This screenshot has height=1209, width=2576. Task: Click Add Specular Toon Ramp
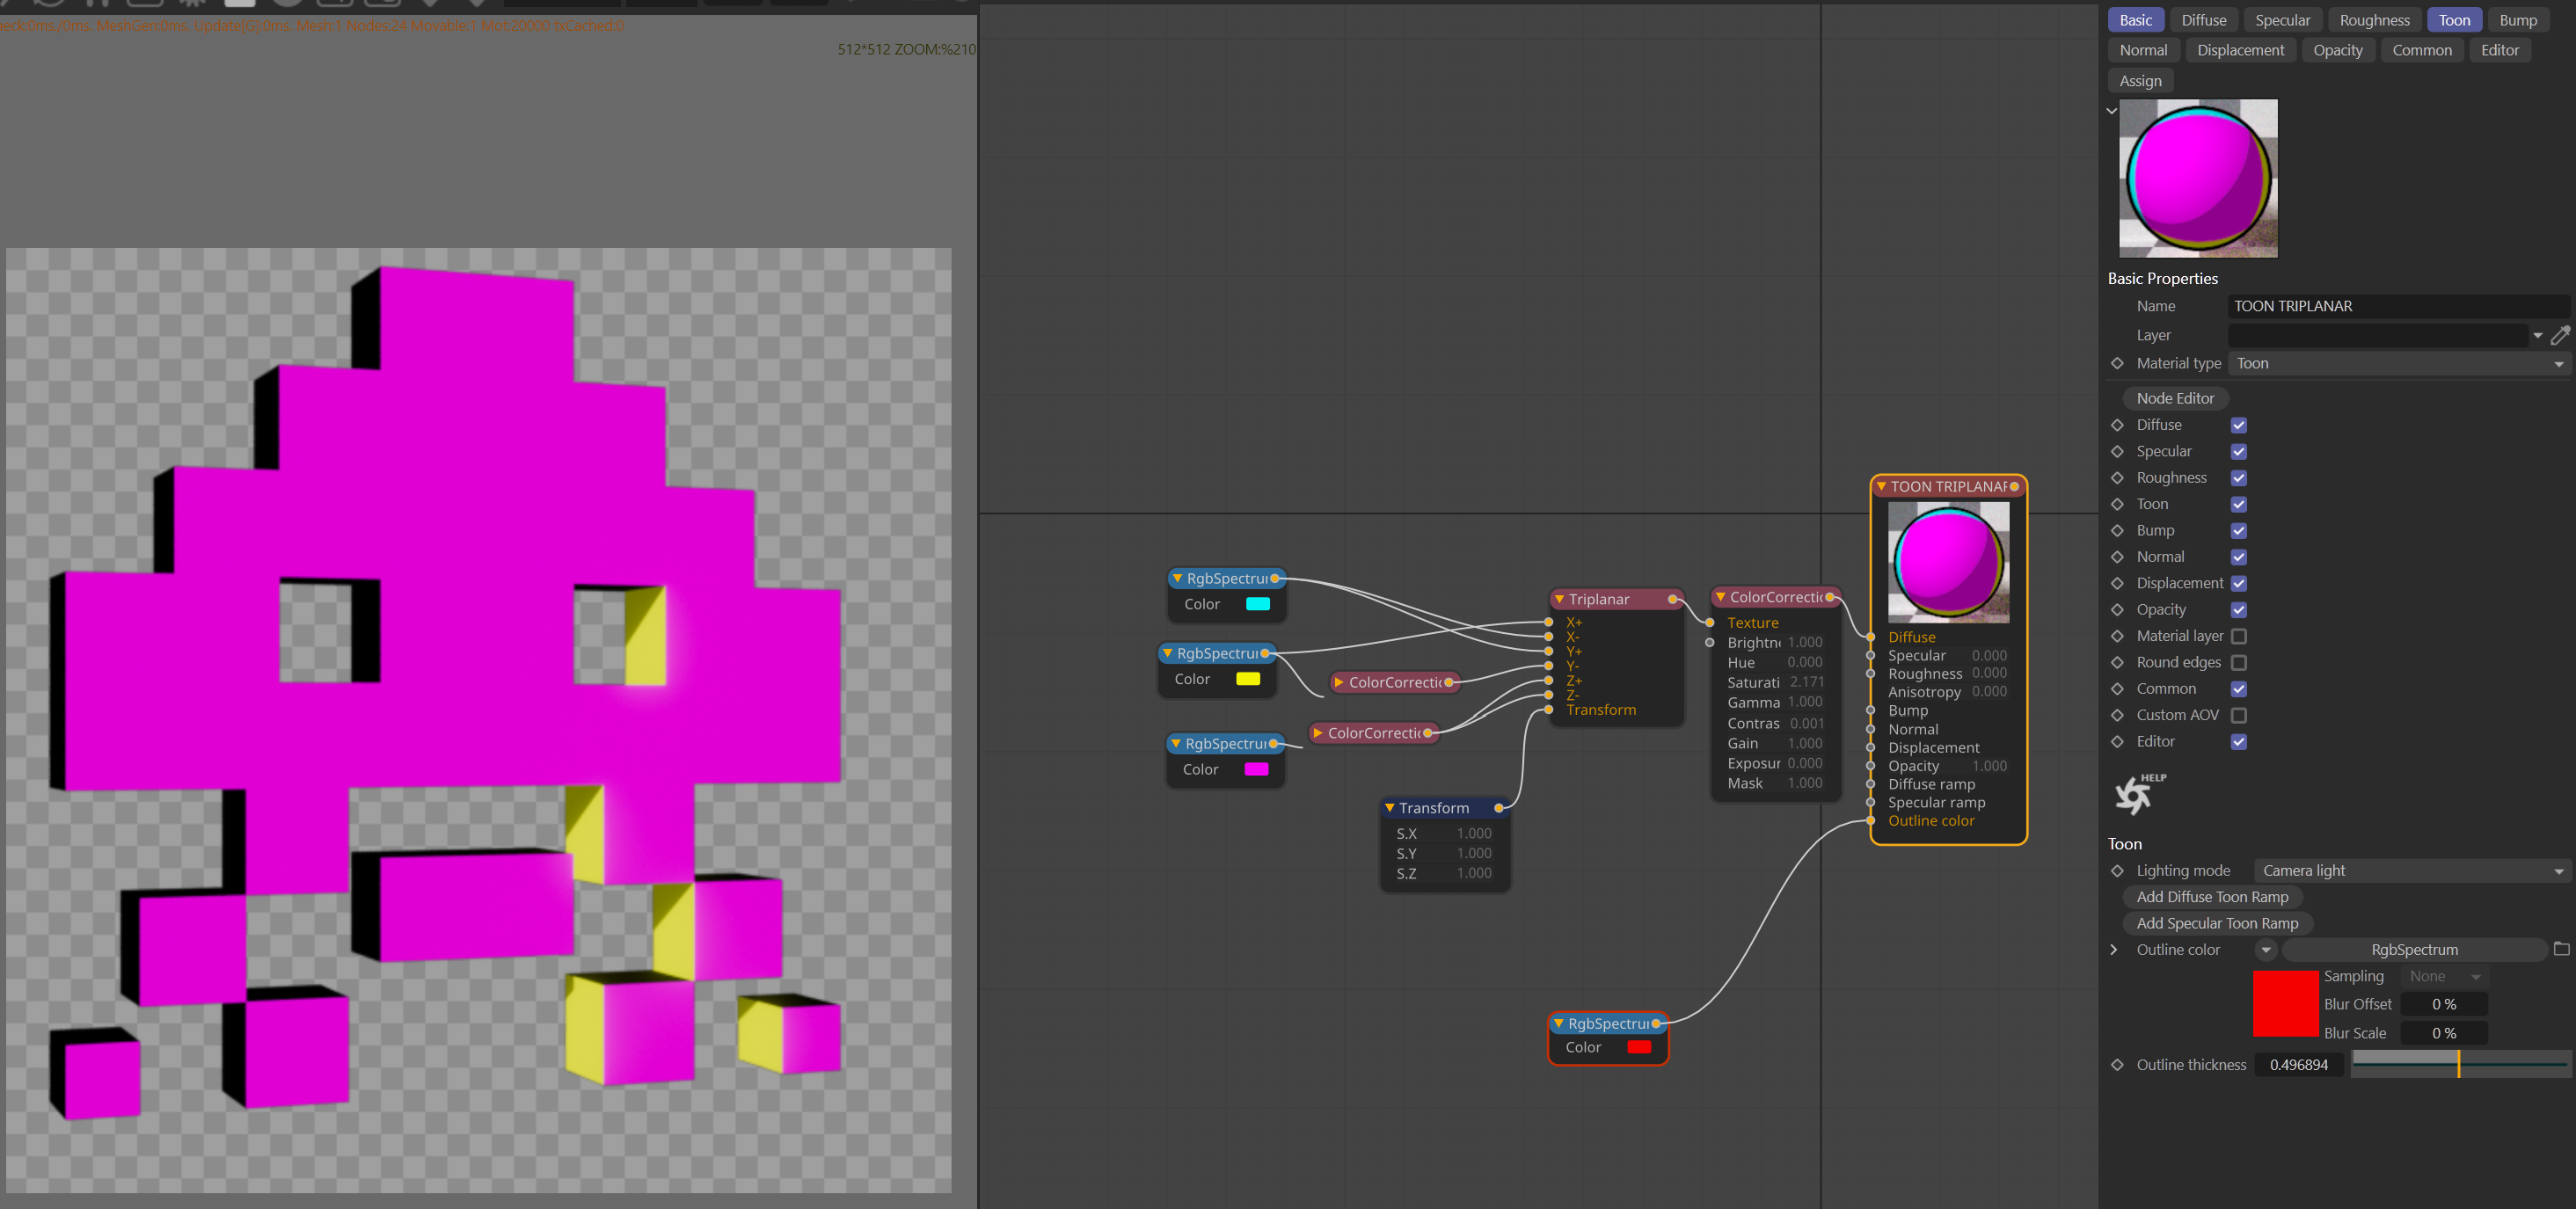point(2217,923)
